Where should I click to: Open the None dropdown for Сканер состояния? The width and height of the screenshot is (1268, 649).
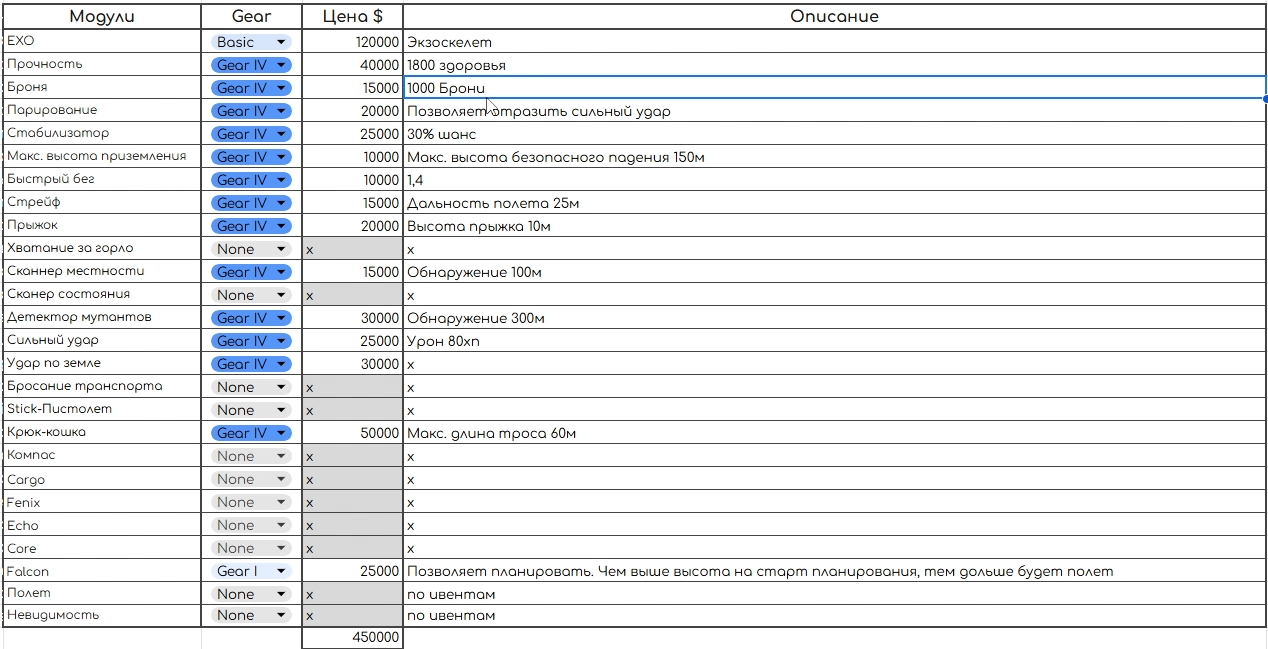pos(251,295)
